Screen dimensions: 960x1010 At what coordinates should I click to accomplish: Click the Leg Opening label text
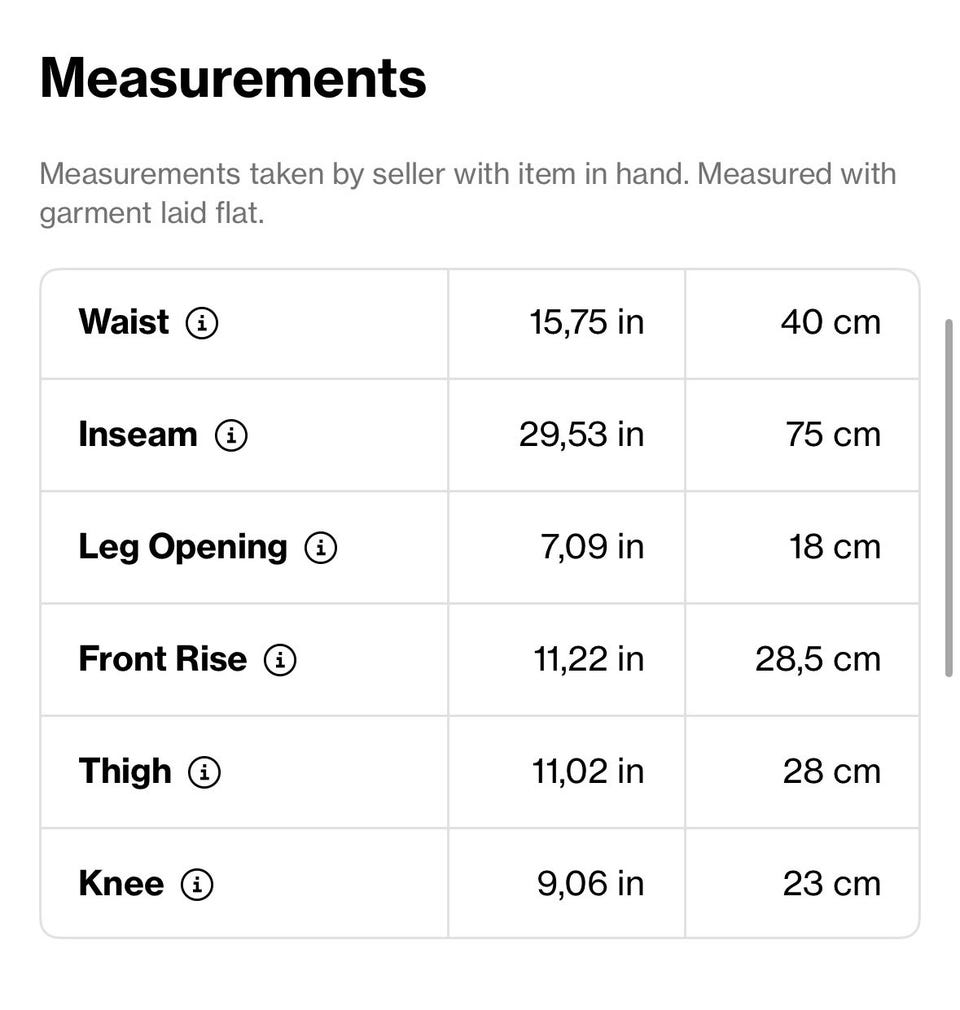tap(182, 547)
